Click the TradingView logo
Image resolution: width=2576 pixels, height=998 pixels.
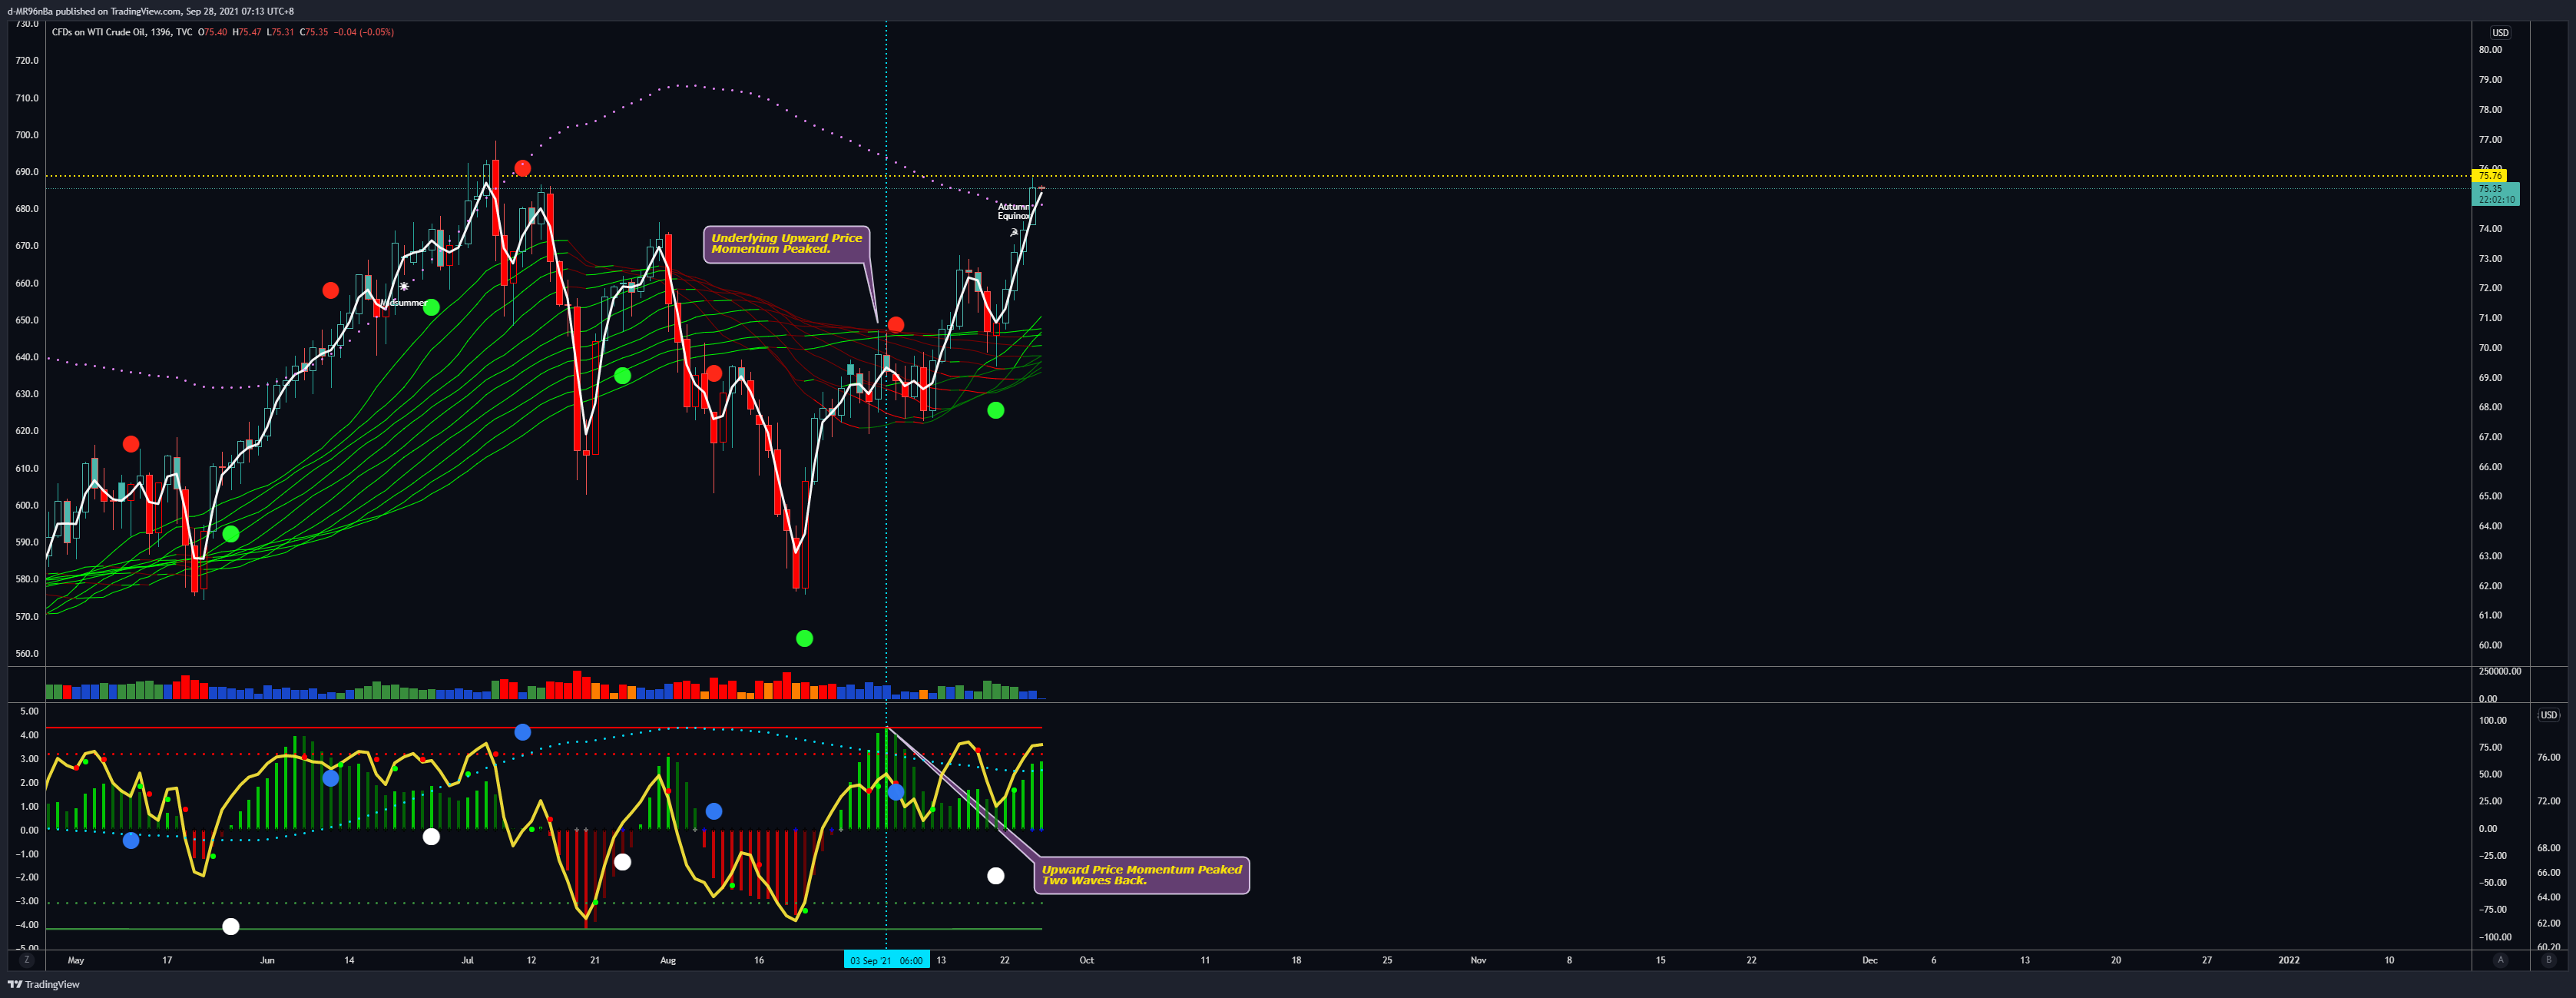[43, 984]
